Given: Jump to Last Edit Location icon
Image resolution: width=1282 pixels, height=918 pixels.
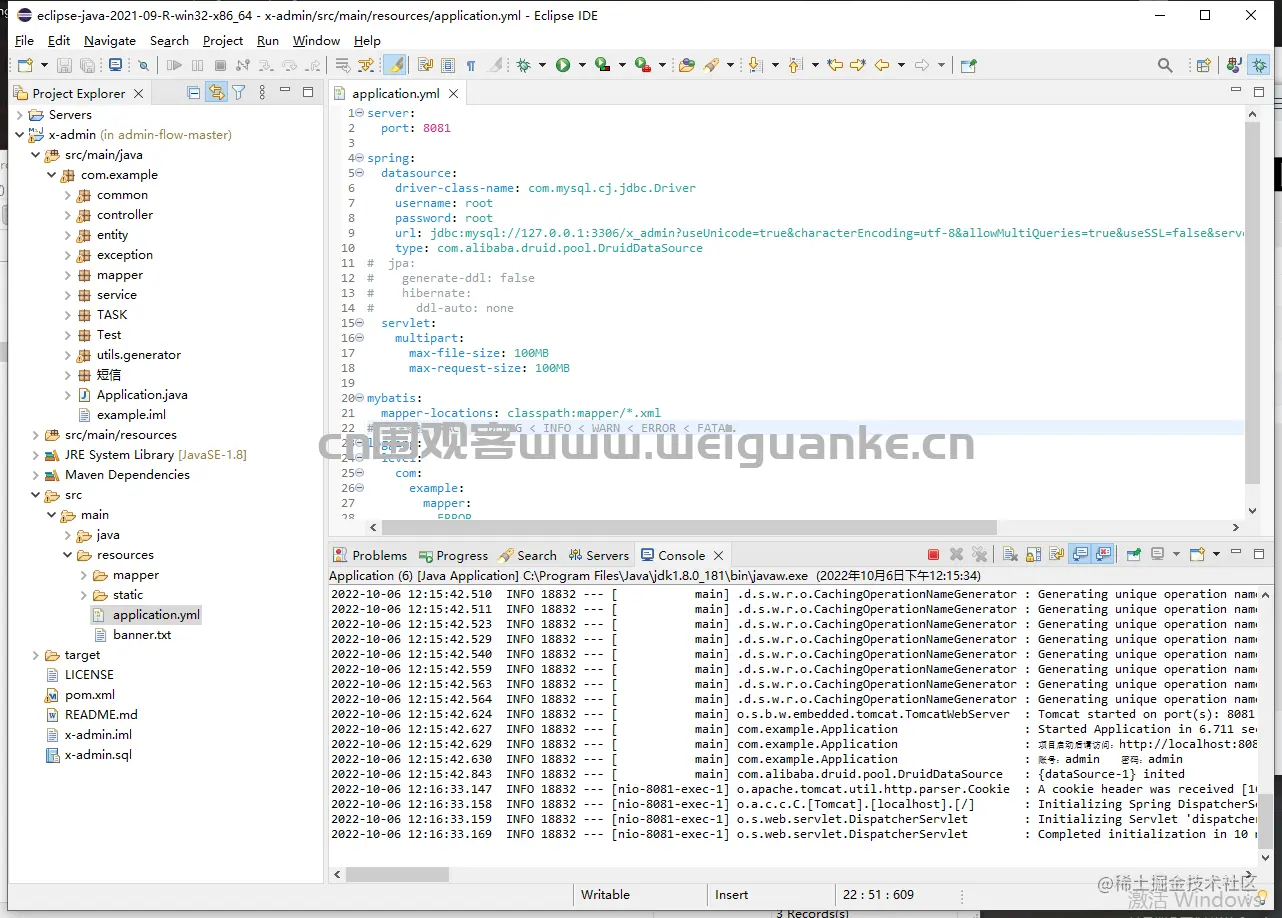Looking at the screenshot, I should point(835,65).
